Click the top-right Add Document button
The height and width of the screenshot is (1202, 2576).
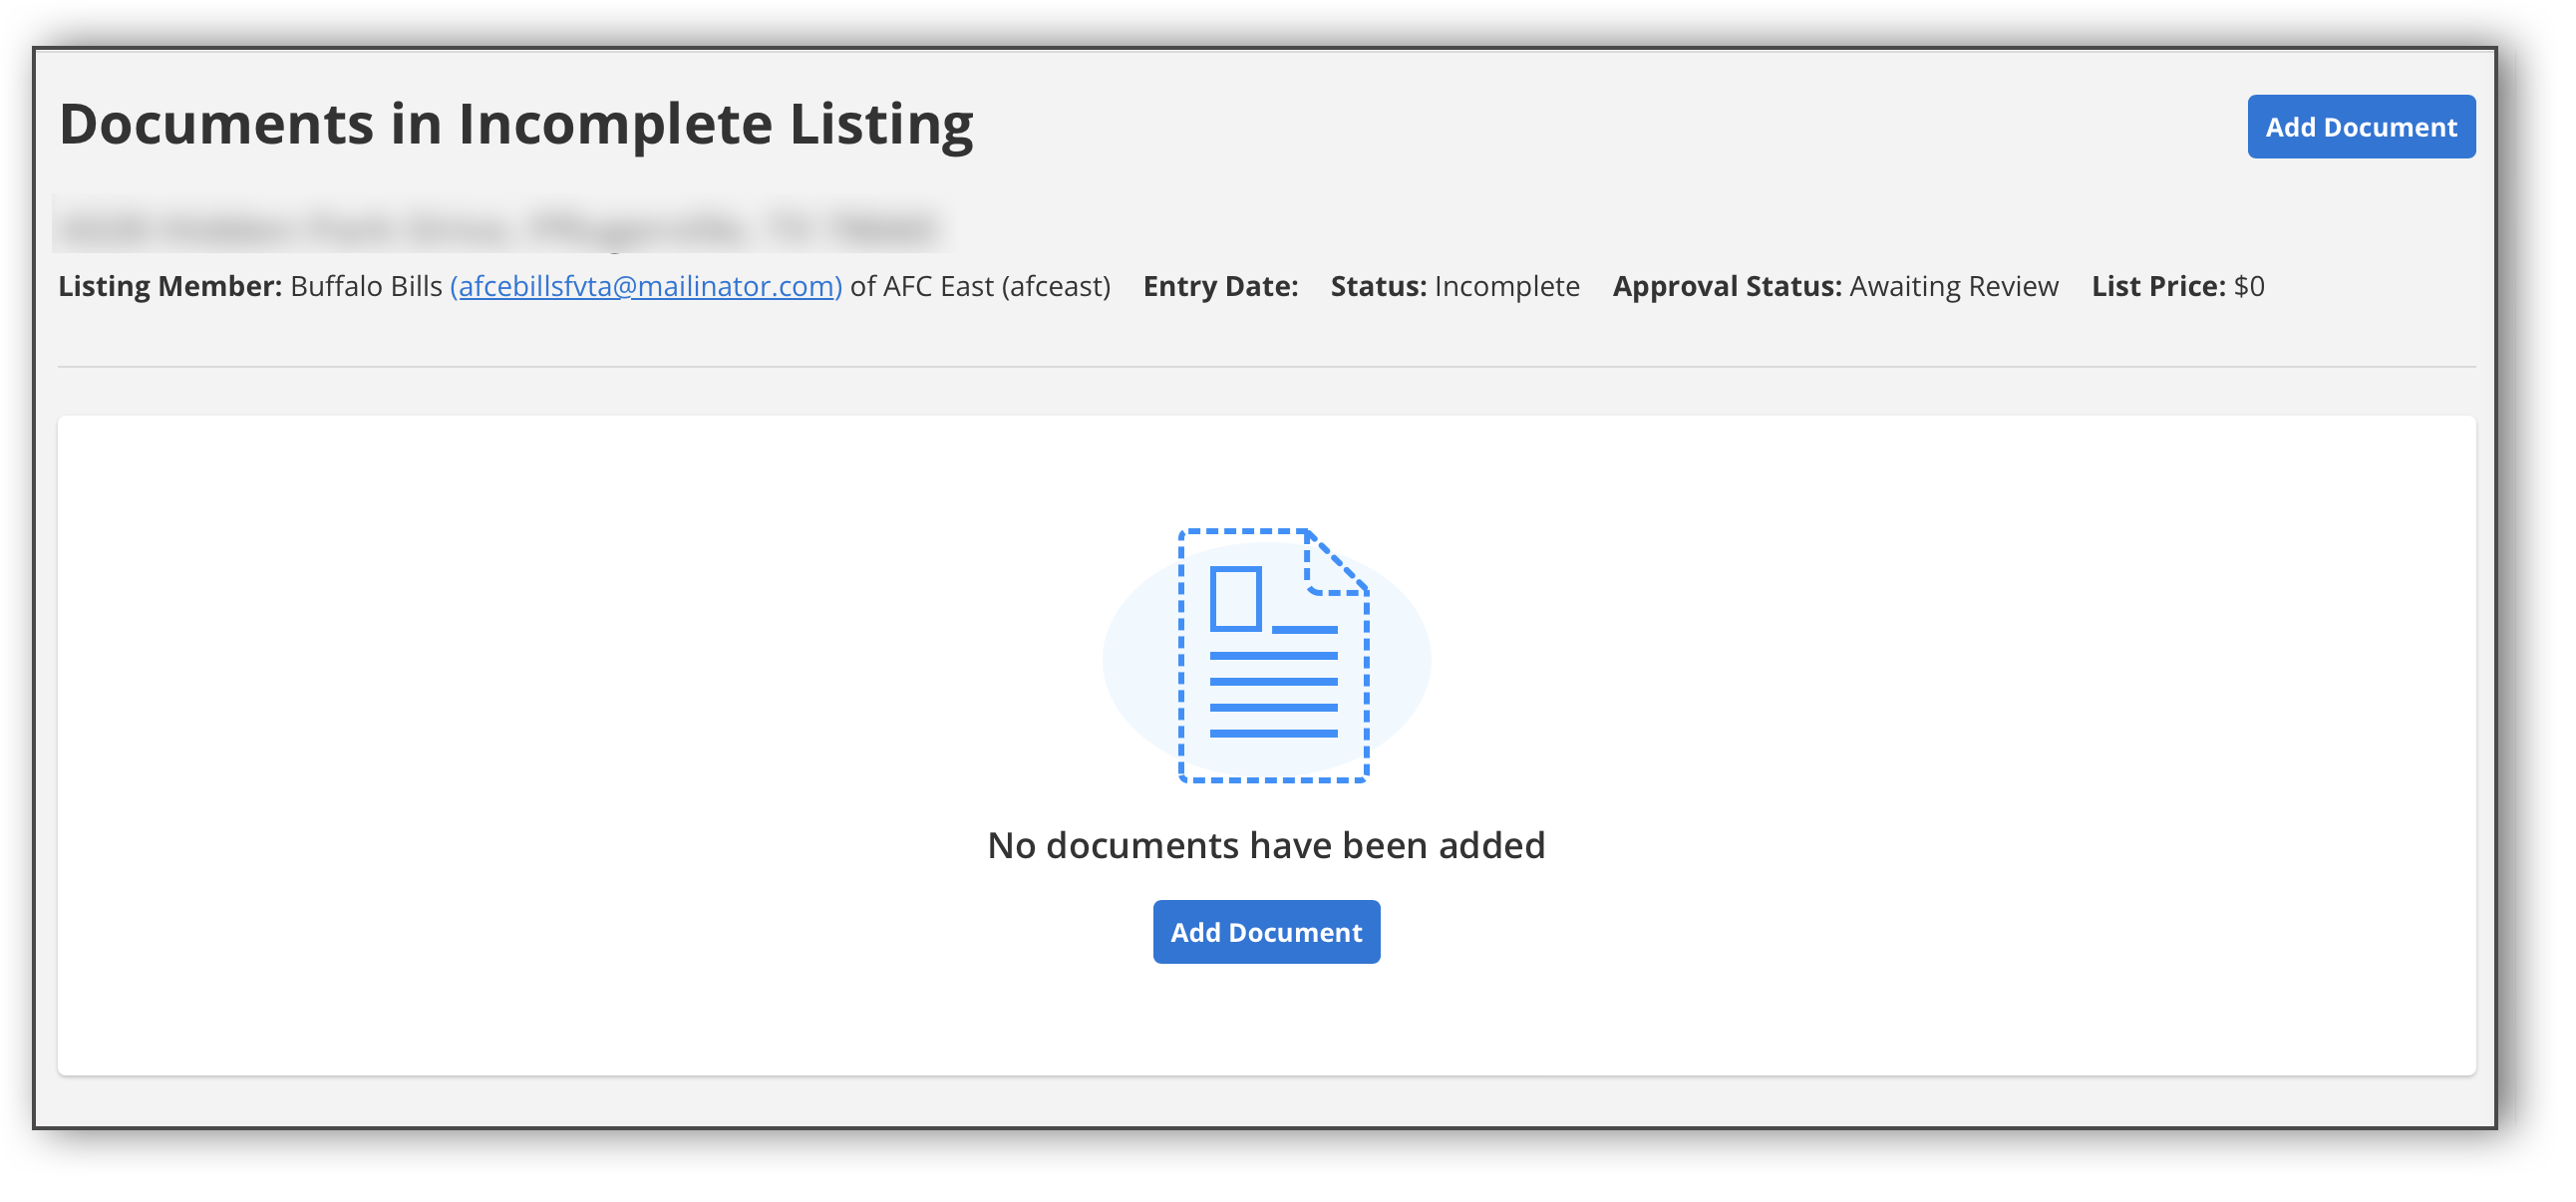2361,127
